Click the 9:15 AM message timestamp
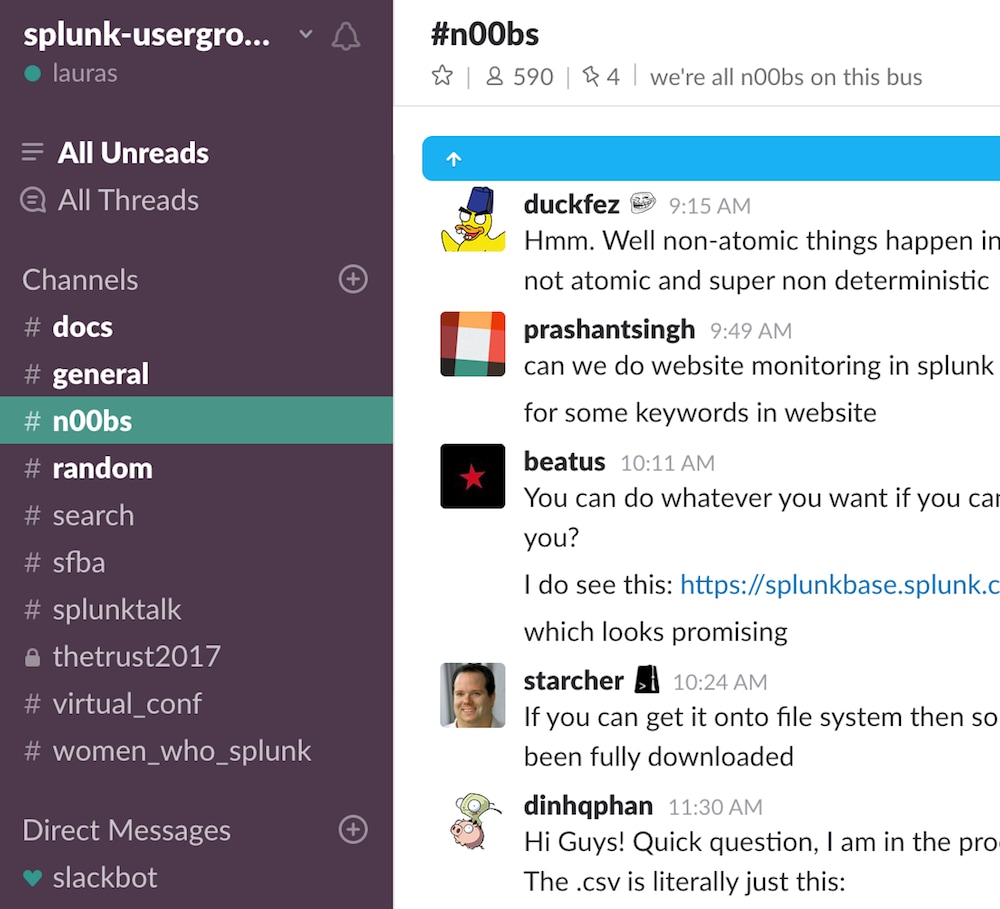 (709, 206)
